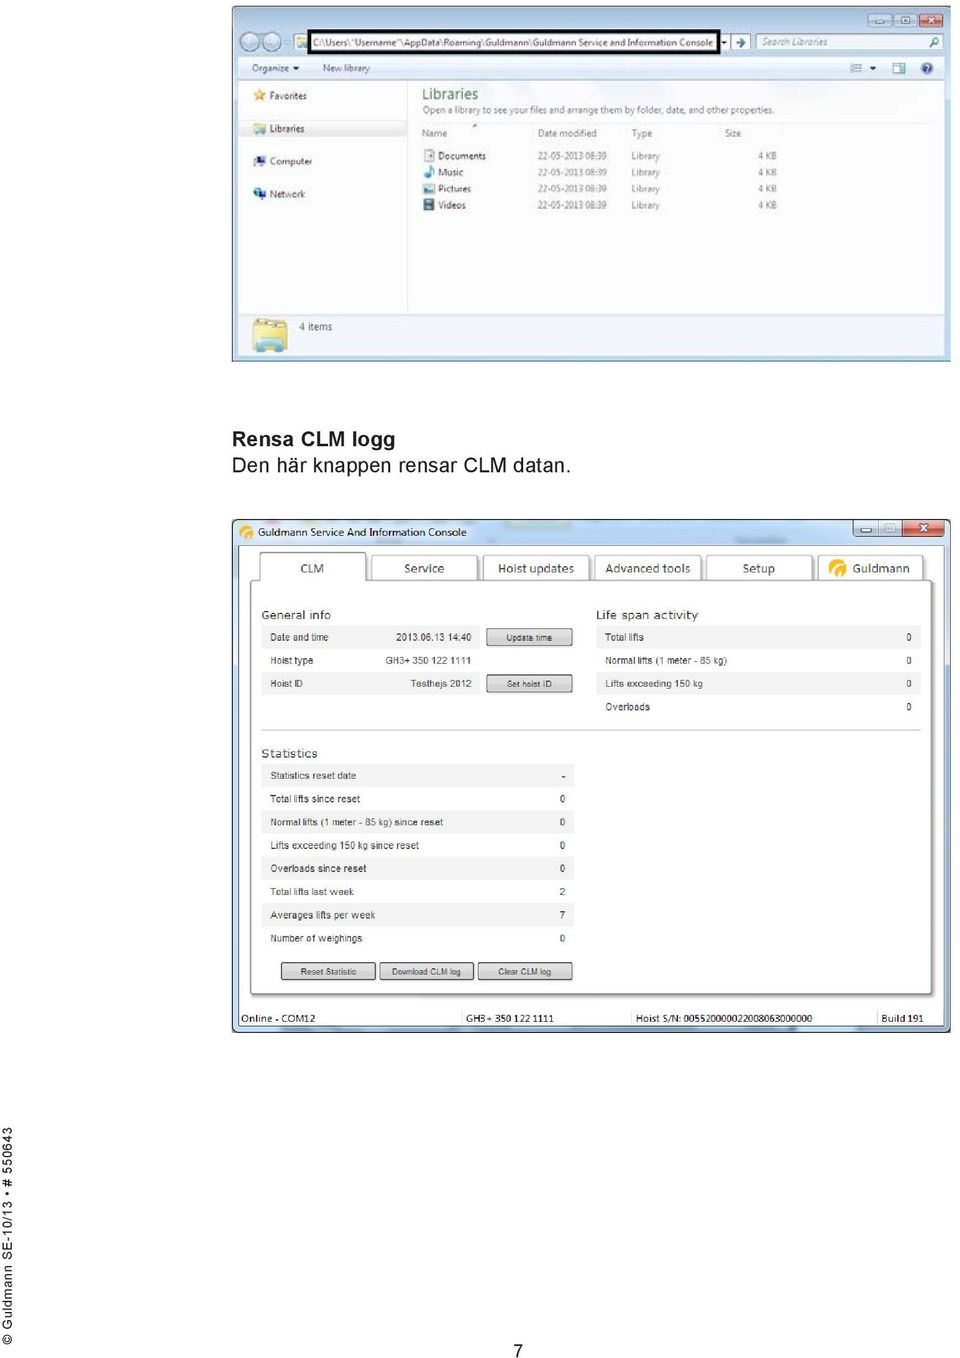Screen dimensions: 960x1358
Task: Select the Videos library icon
Action: tap(429, 205)
